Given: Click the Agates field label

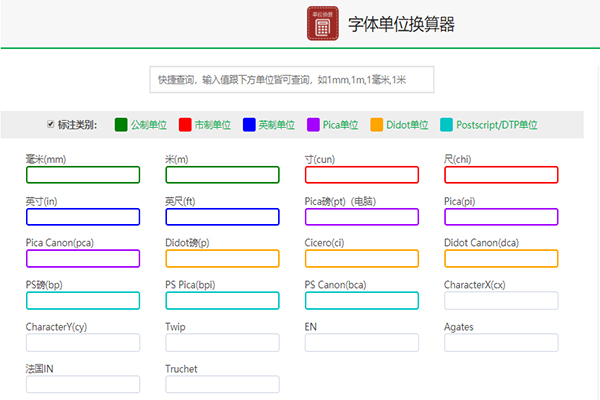Looking at the screenshot, I should pyautogui.click(x=459, y=327).
